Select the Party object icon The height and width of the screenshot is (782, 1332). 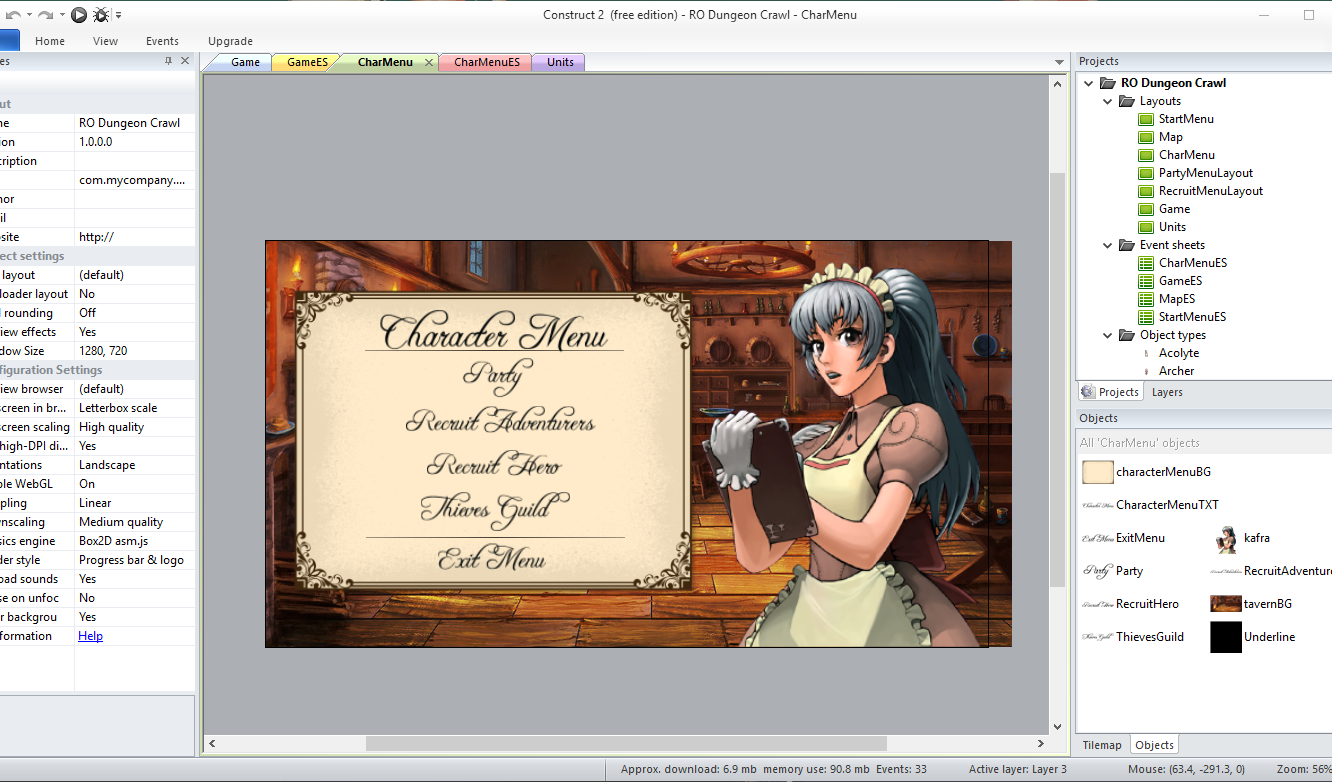click(1098, 571)
